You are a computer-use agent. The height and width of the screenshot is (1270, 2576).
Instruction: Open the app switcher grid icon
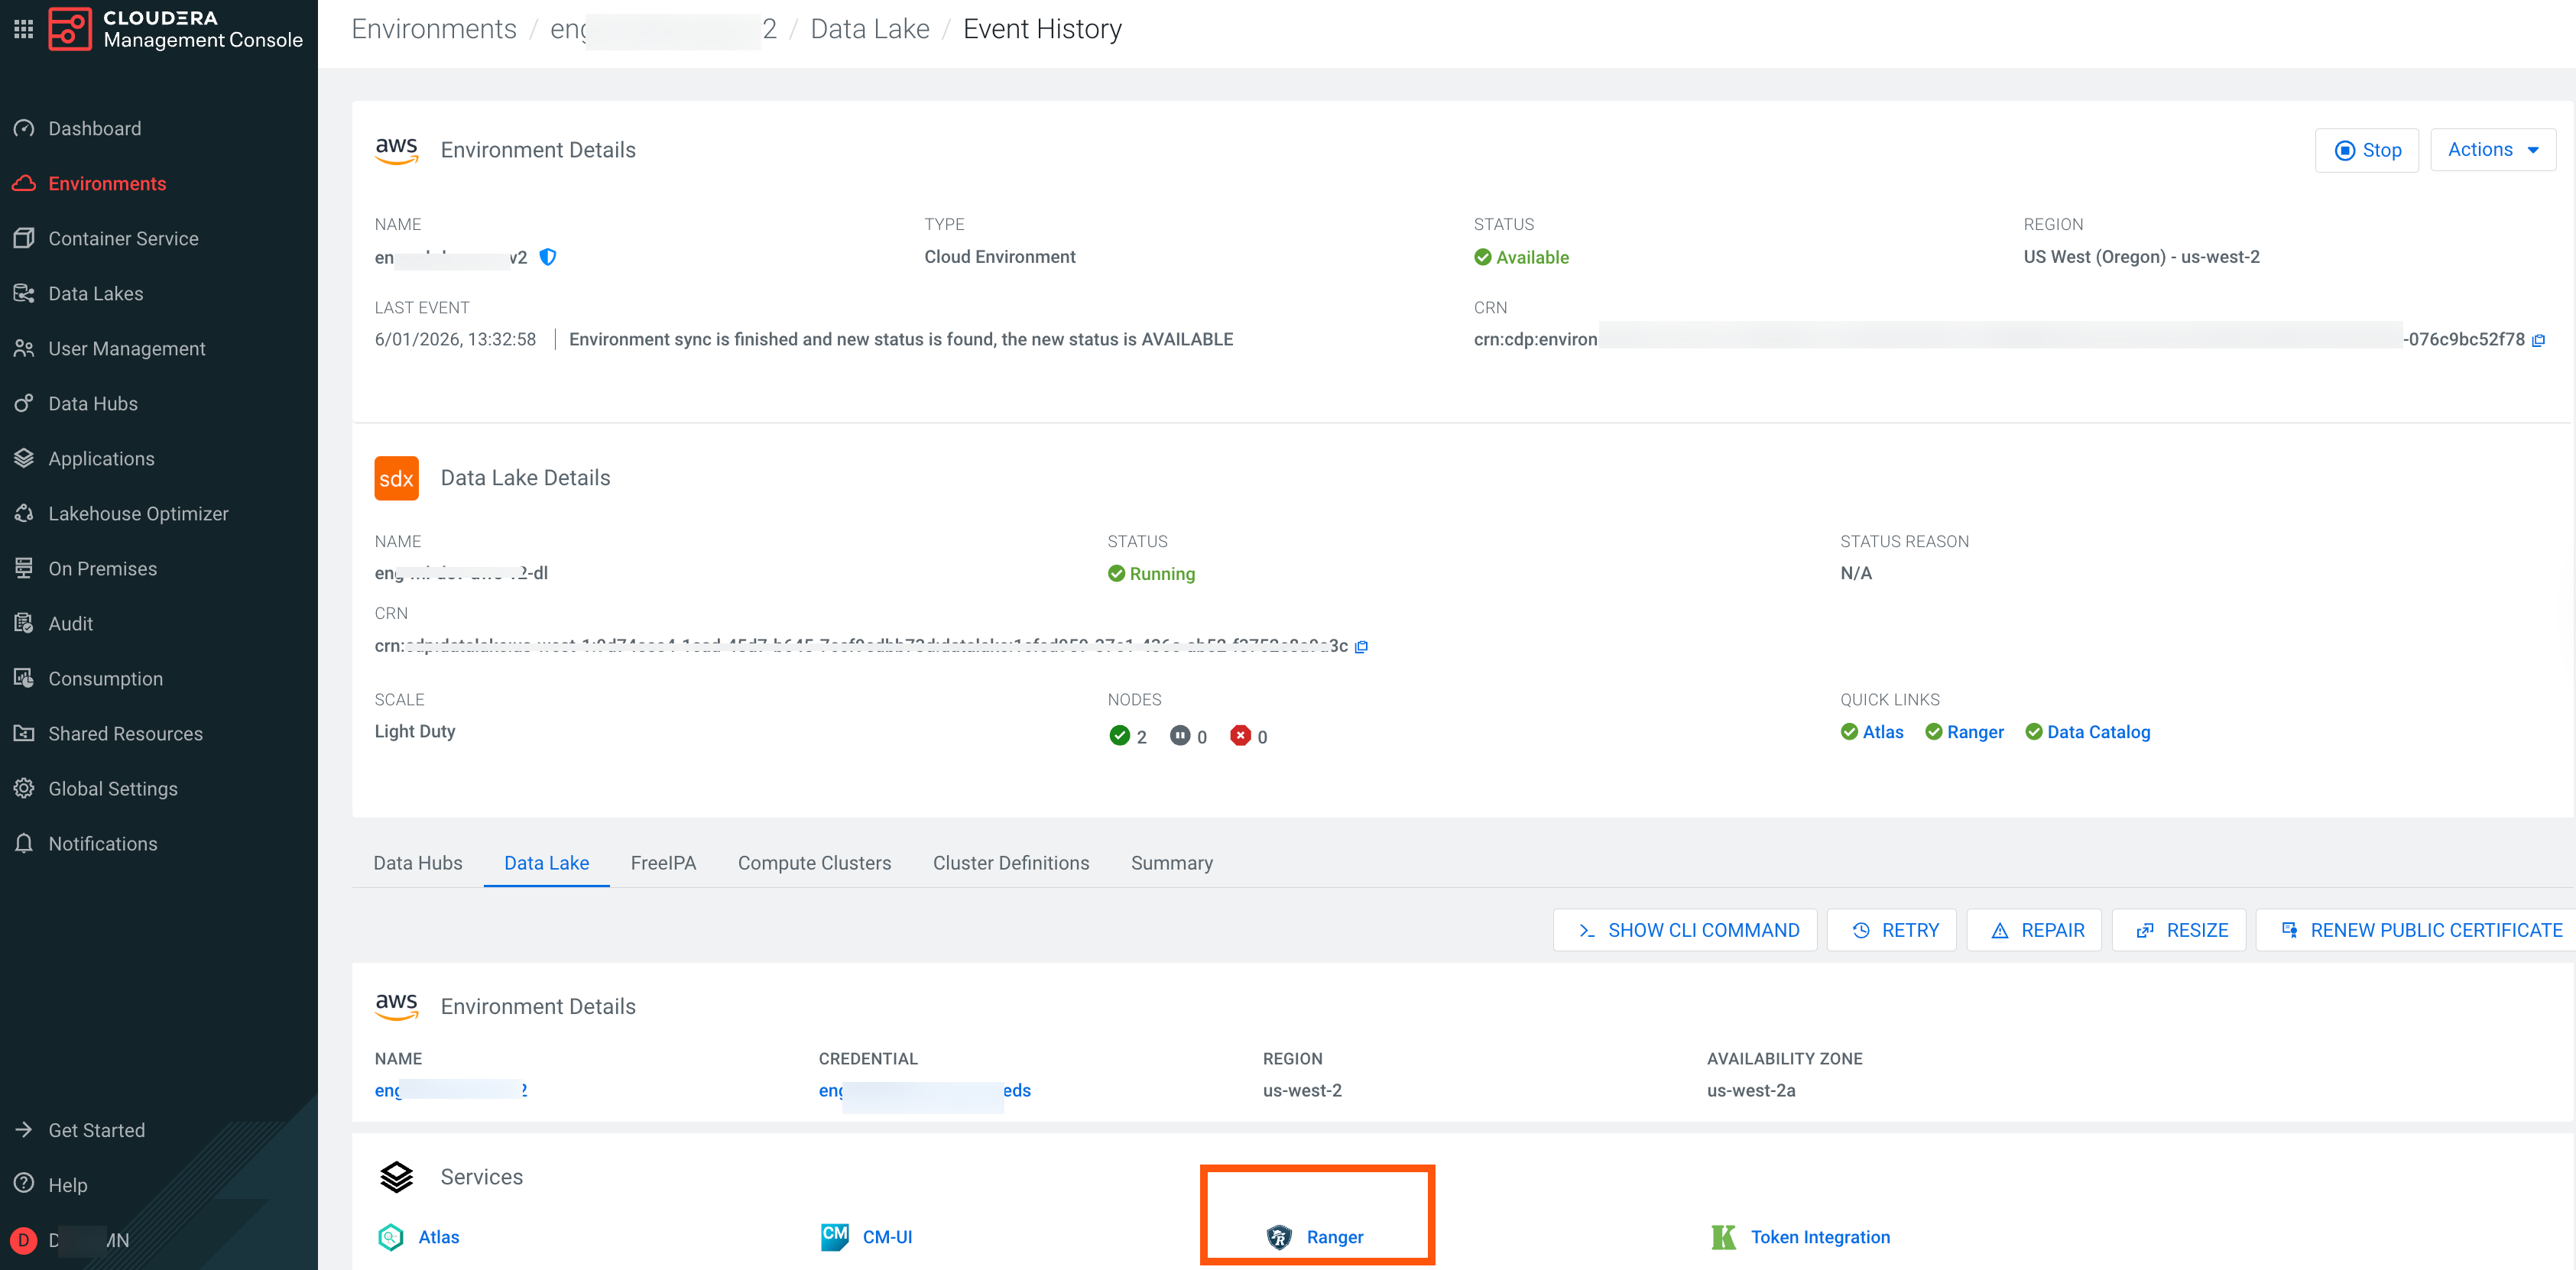24,29
